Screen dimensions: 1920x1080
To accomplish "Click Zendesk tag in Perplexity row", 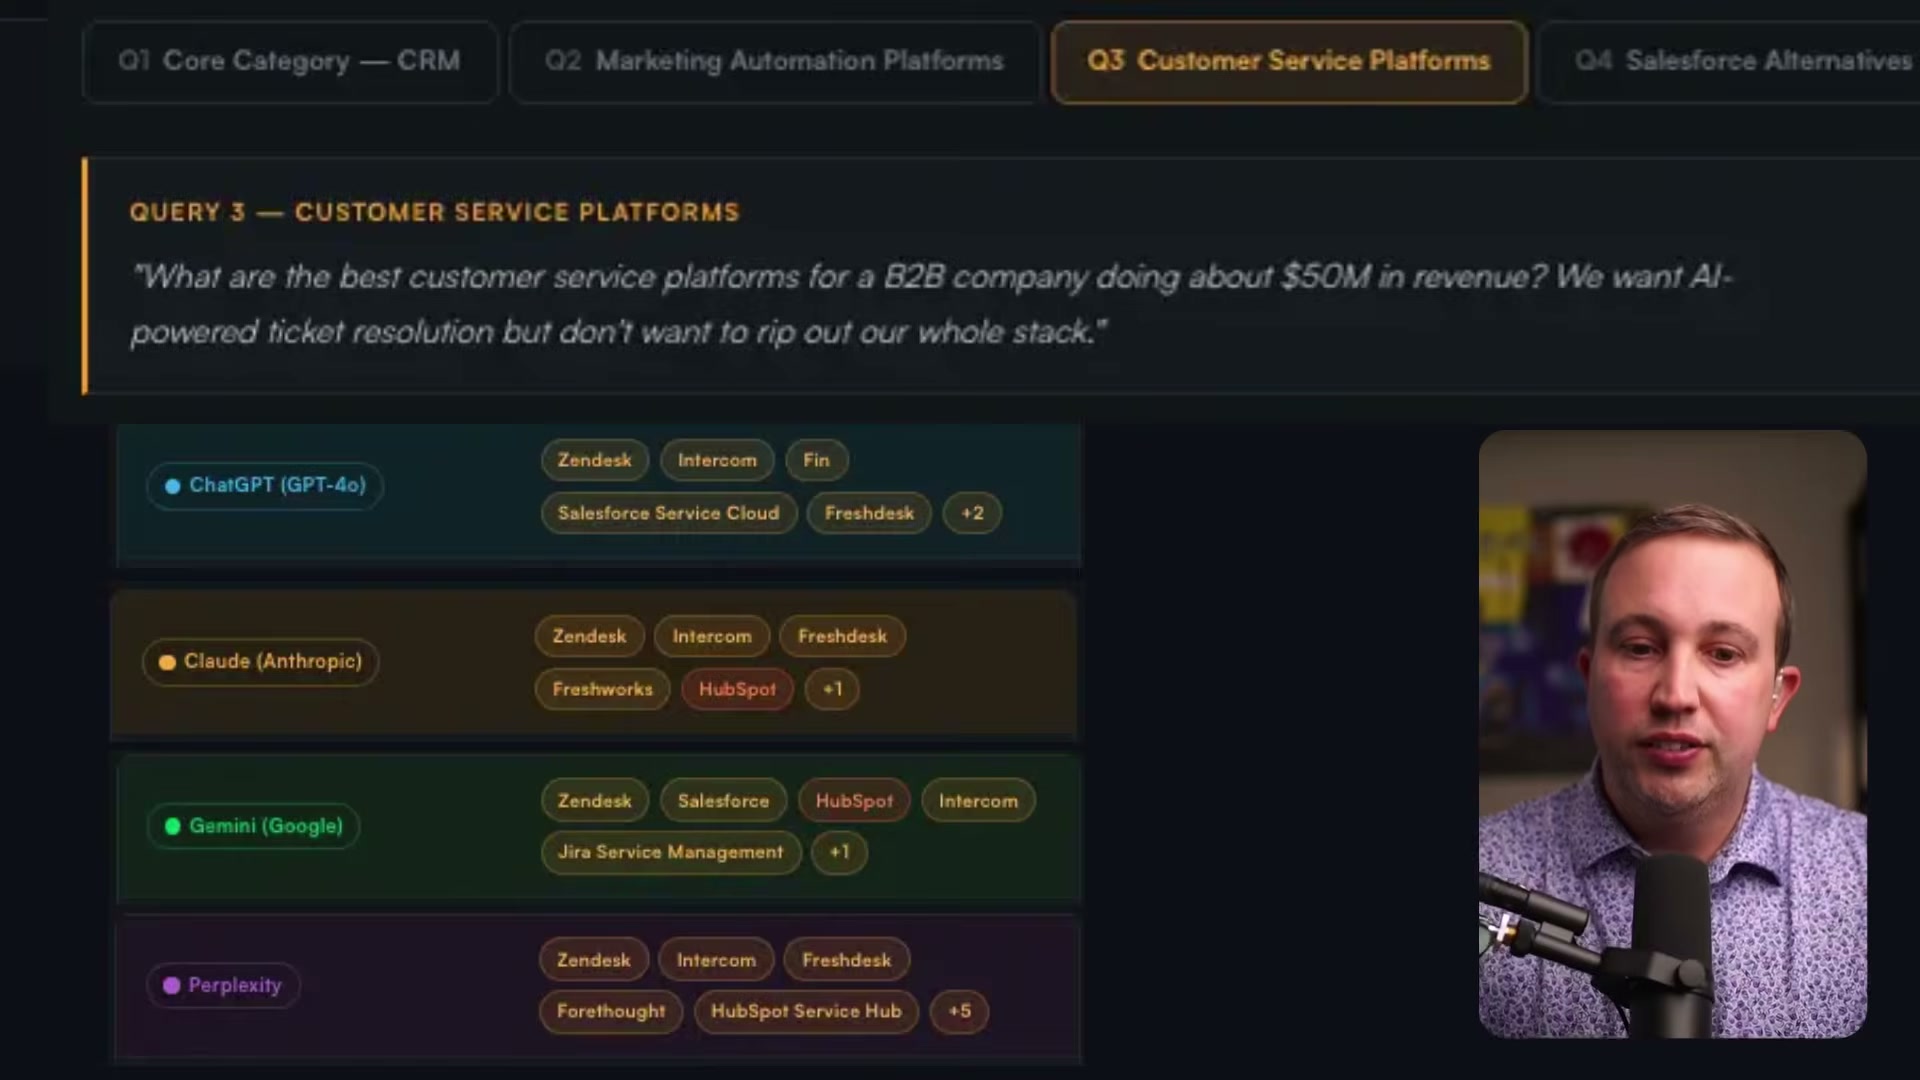I will click(x=594, y=960).
